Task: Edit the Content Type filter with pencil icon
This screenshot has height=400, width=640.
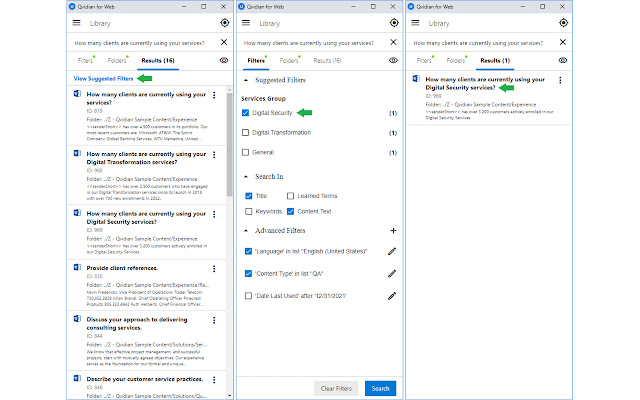Action: click(392, 273)
